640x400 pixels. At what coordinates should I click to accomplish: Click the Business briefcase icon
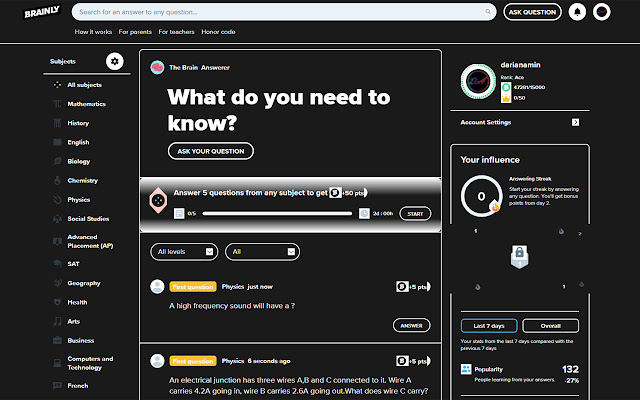click(58, 340)
